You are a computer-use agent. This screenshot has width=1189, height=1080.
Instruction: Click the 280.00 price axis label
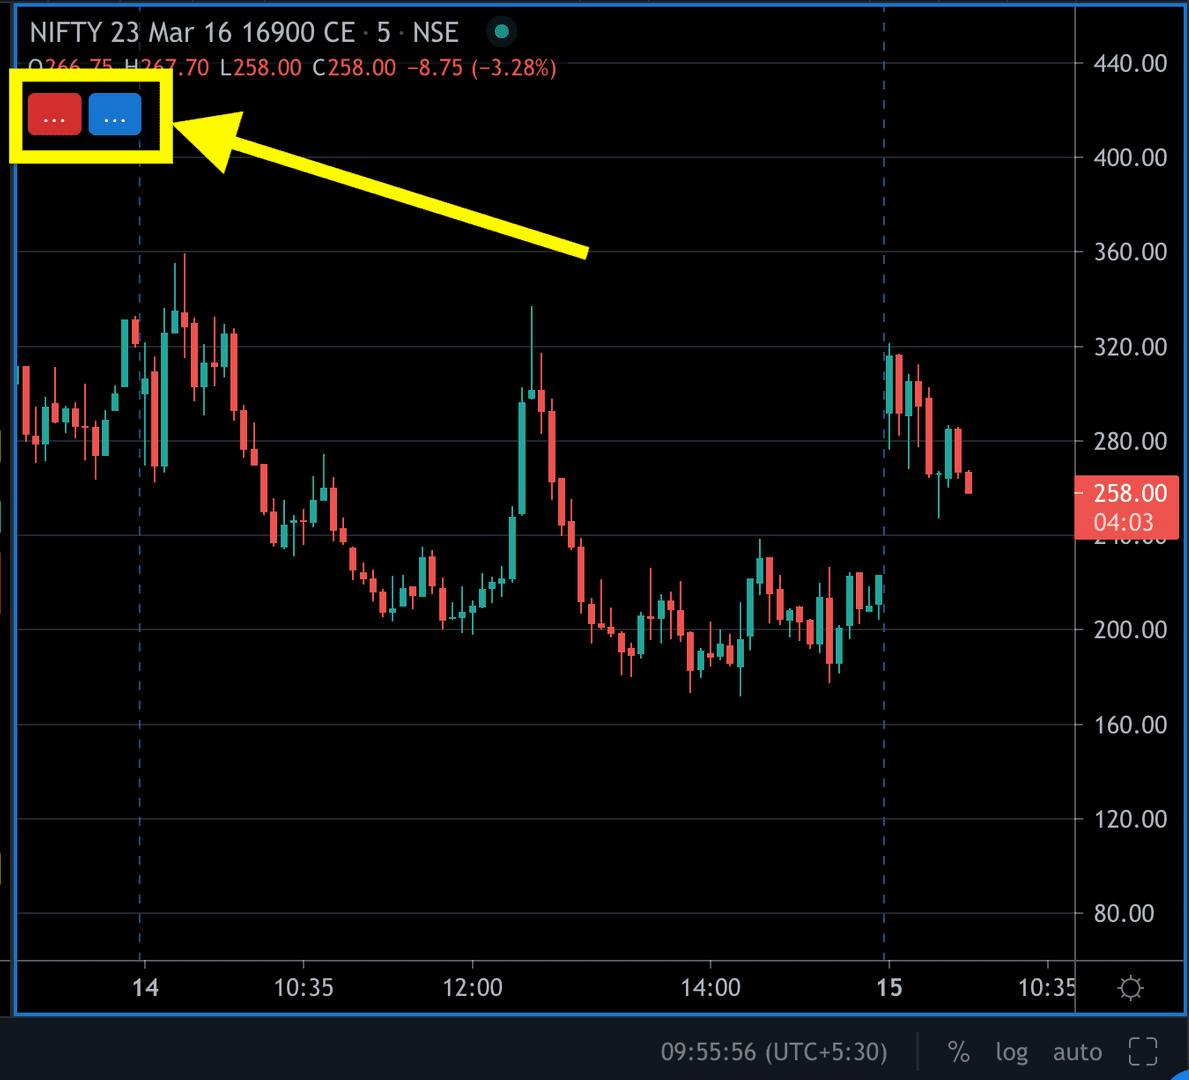tap(1130, 441)
